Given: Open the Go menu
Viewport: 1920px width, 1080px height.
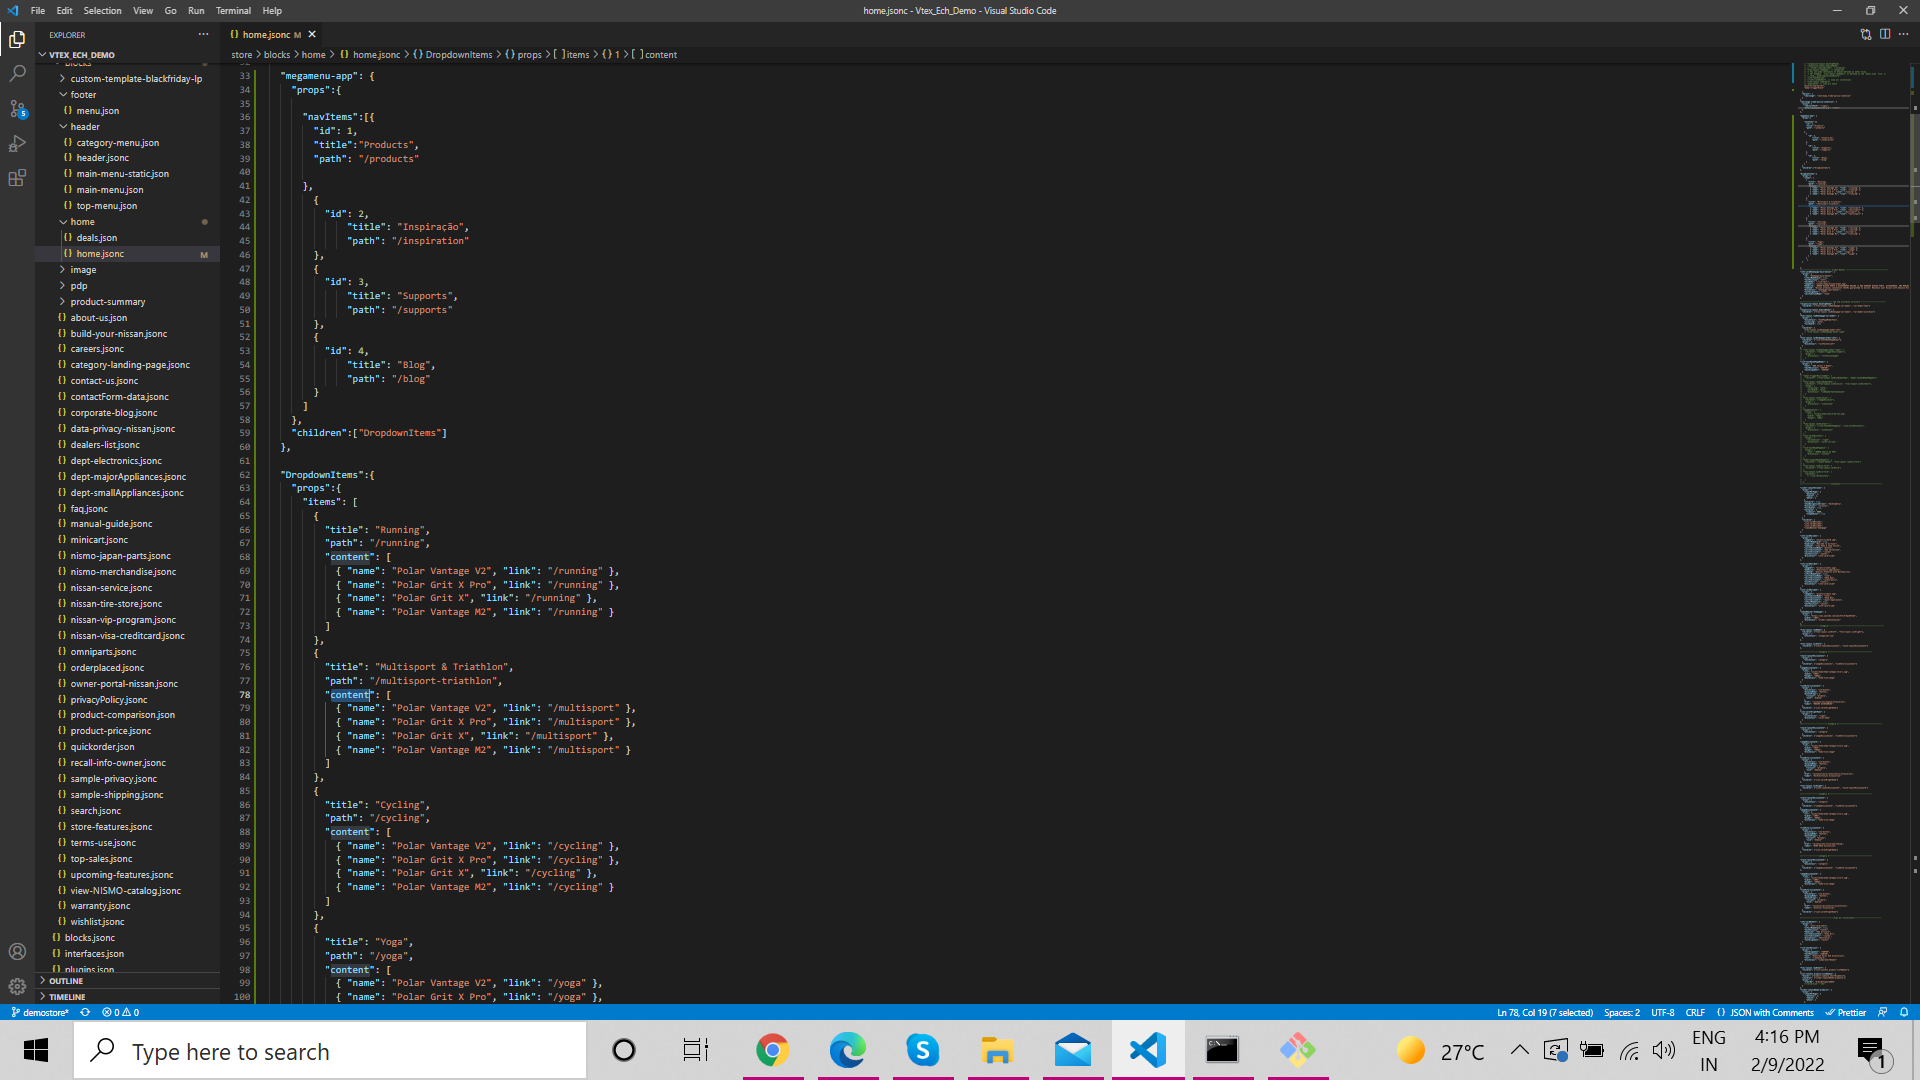Looking at the screenshot, I should click(170, 11).
